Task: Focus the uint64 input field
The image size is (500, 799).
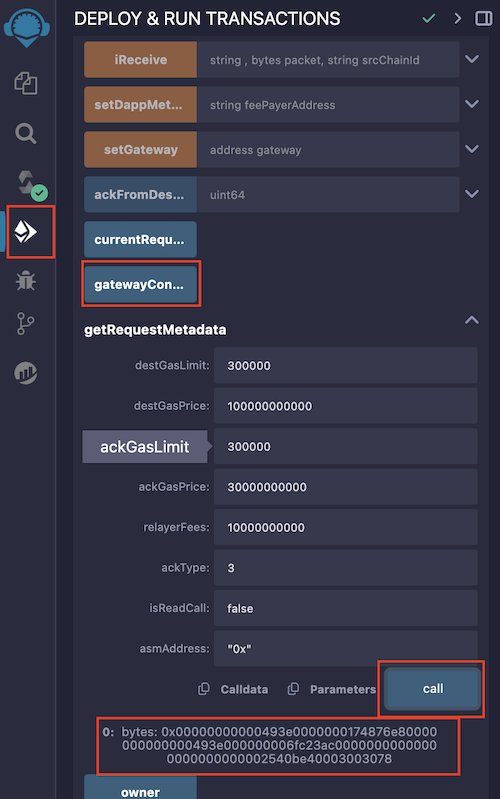Action: pos(328,194)
